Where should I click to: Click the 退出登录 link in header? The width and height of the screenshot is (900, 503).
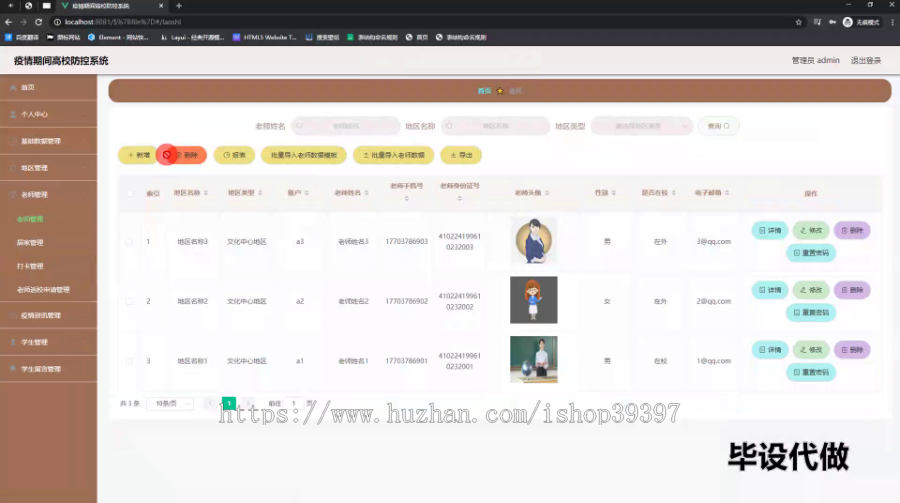866,60
